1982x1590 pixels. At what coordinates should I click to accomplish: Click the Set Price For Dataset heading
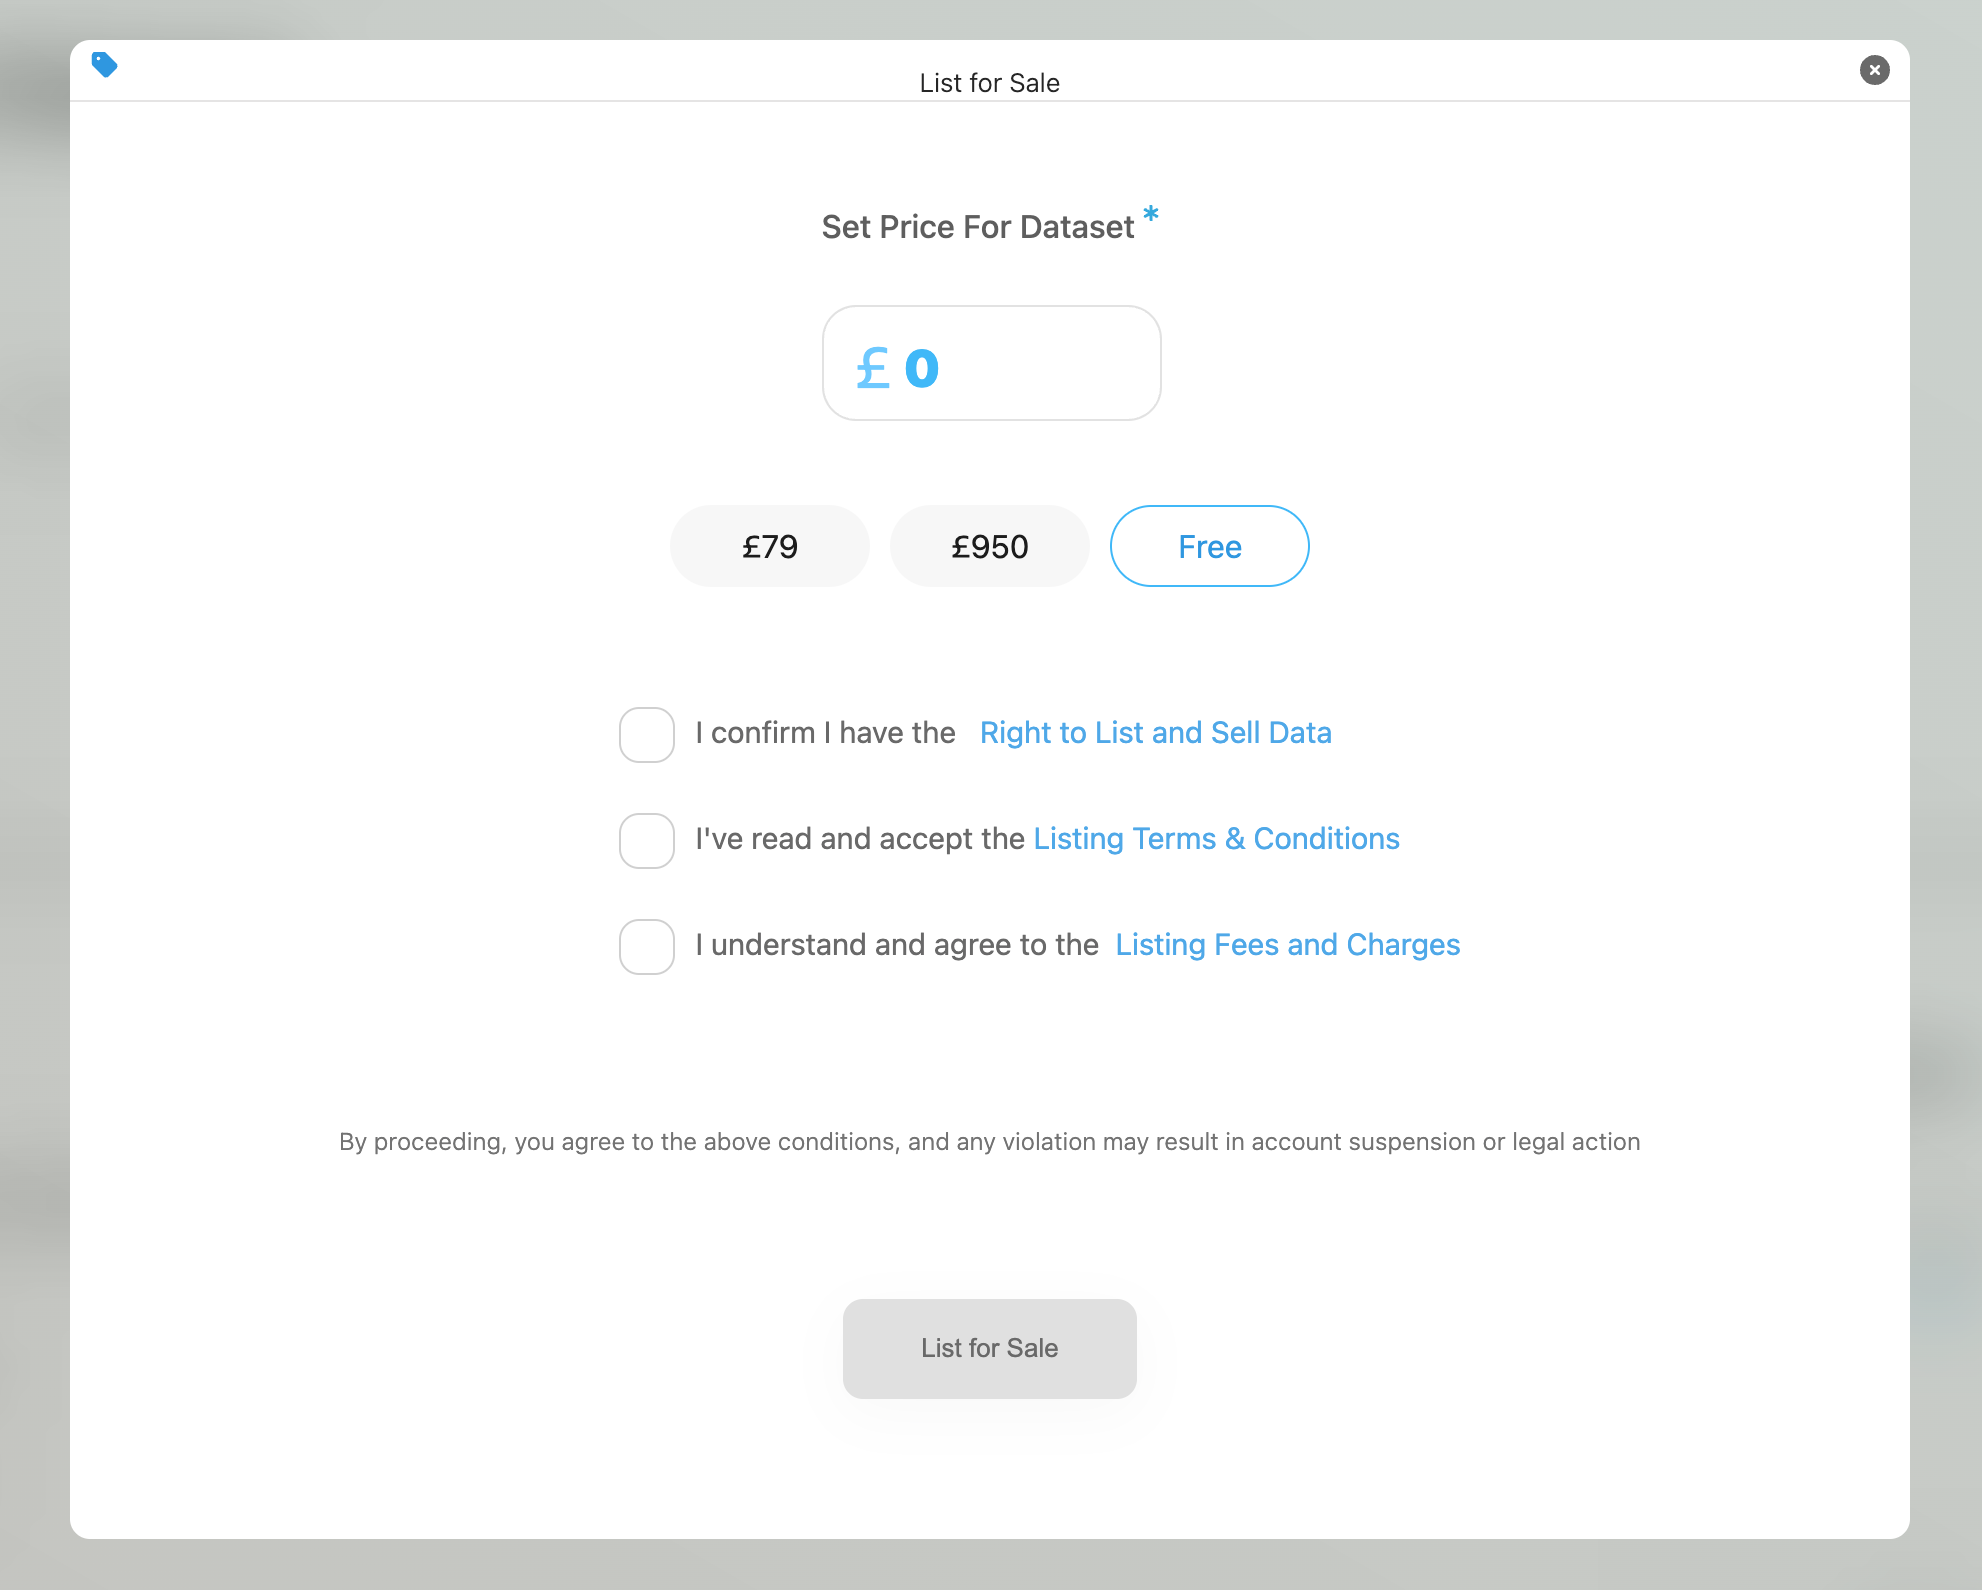[x=977, y=227]
